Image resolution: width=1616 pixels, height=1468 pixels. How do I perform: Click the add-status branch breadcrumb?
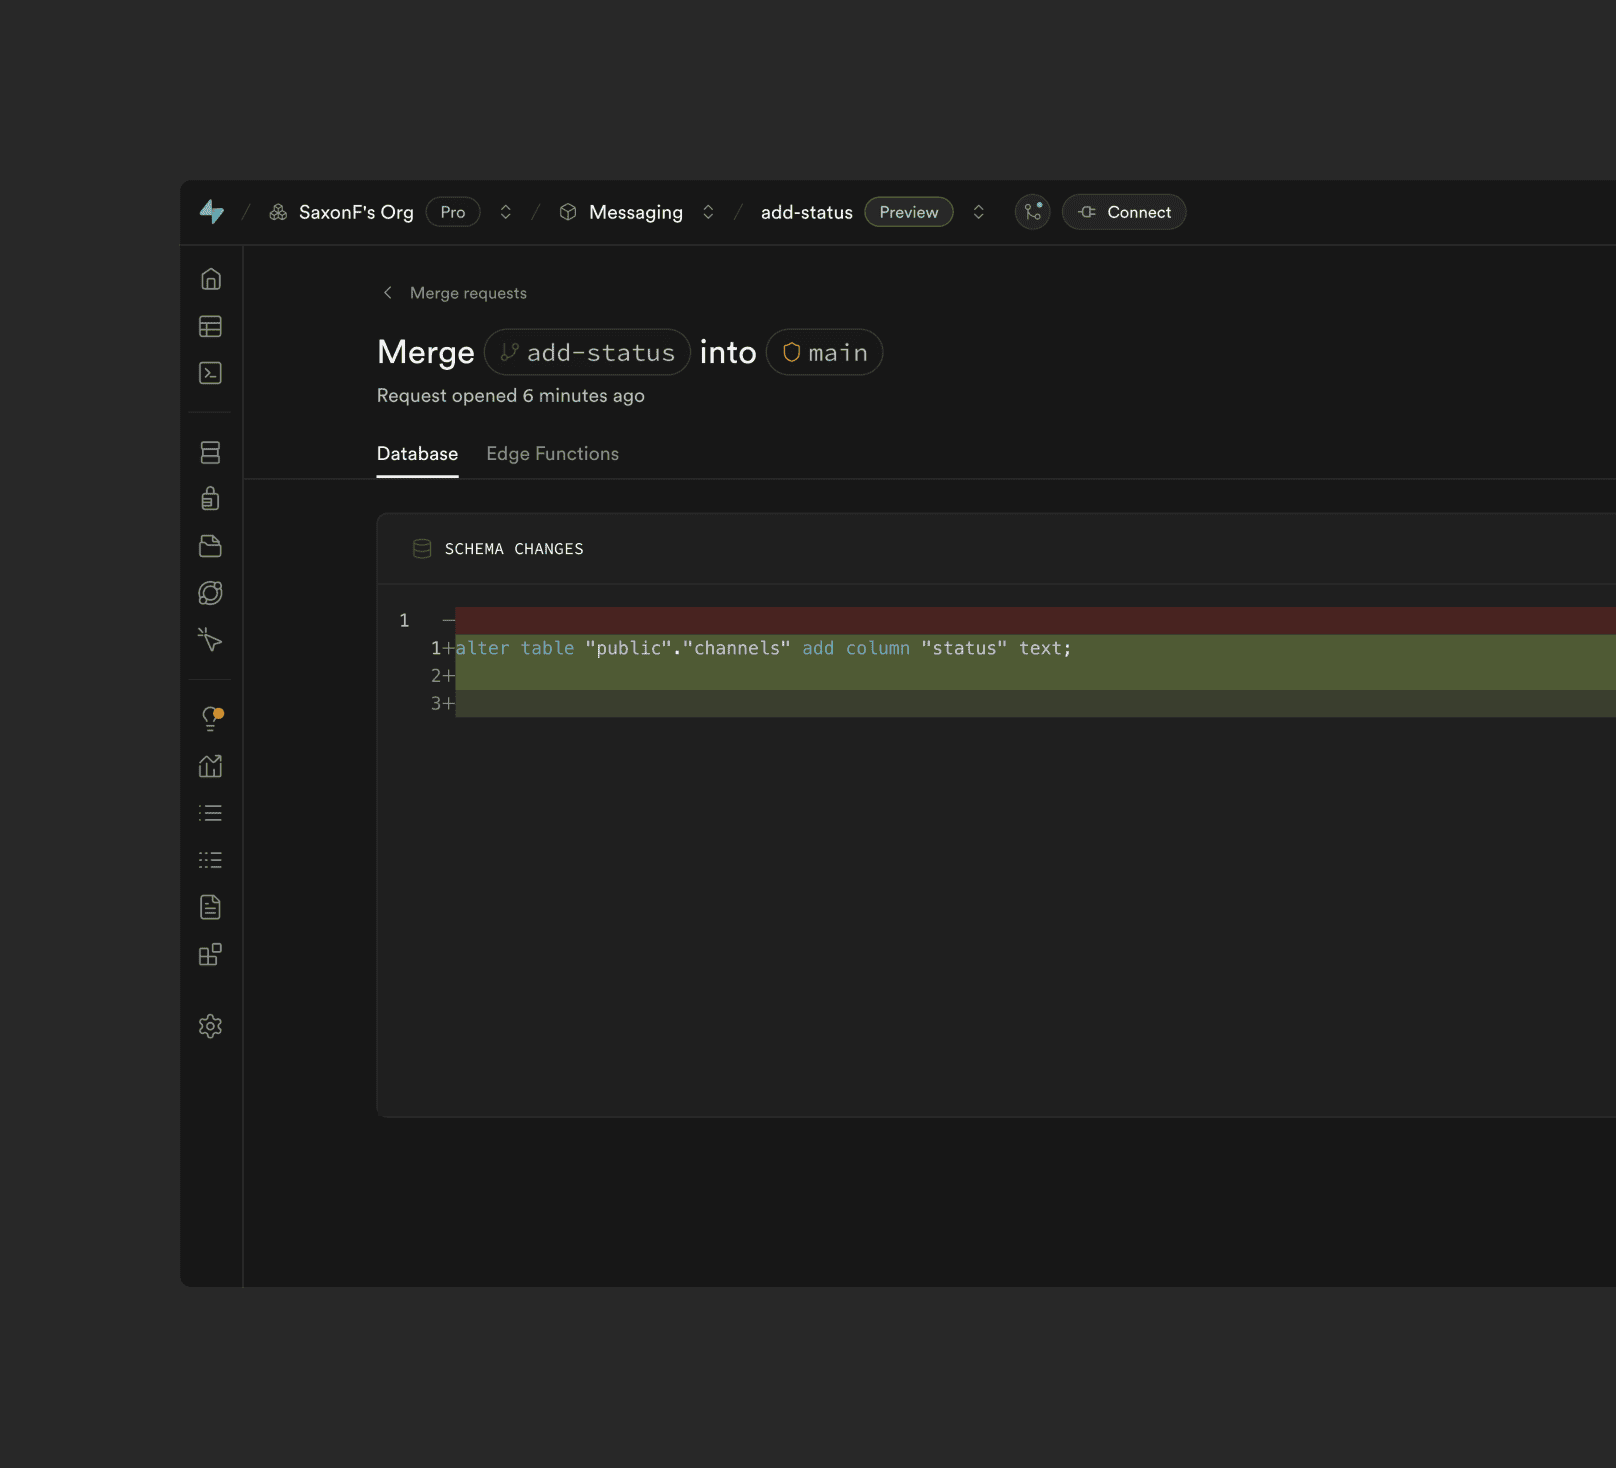pos(807,212)
